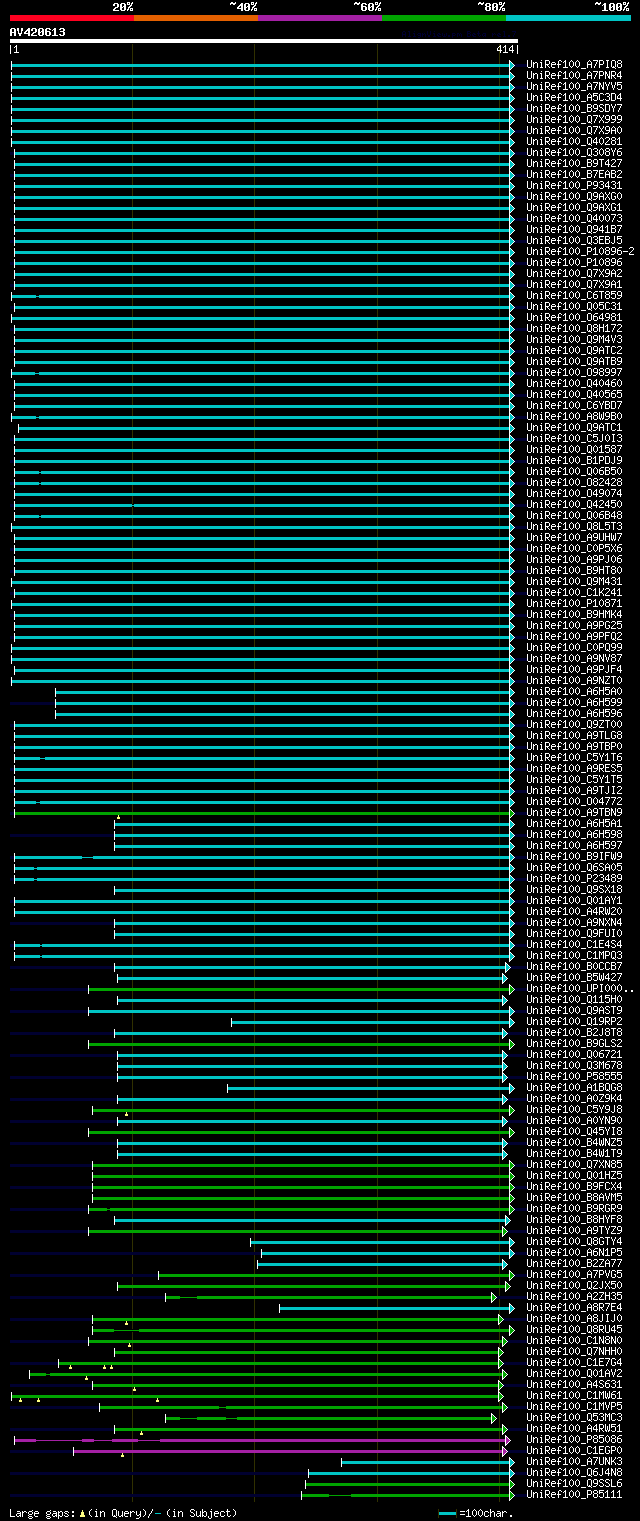The width and height of the screenshot is (640, 1521).
Task: Click hit label UniRef100_B9IFW9
Action: click(x=573, y=856)
